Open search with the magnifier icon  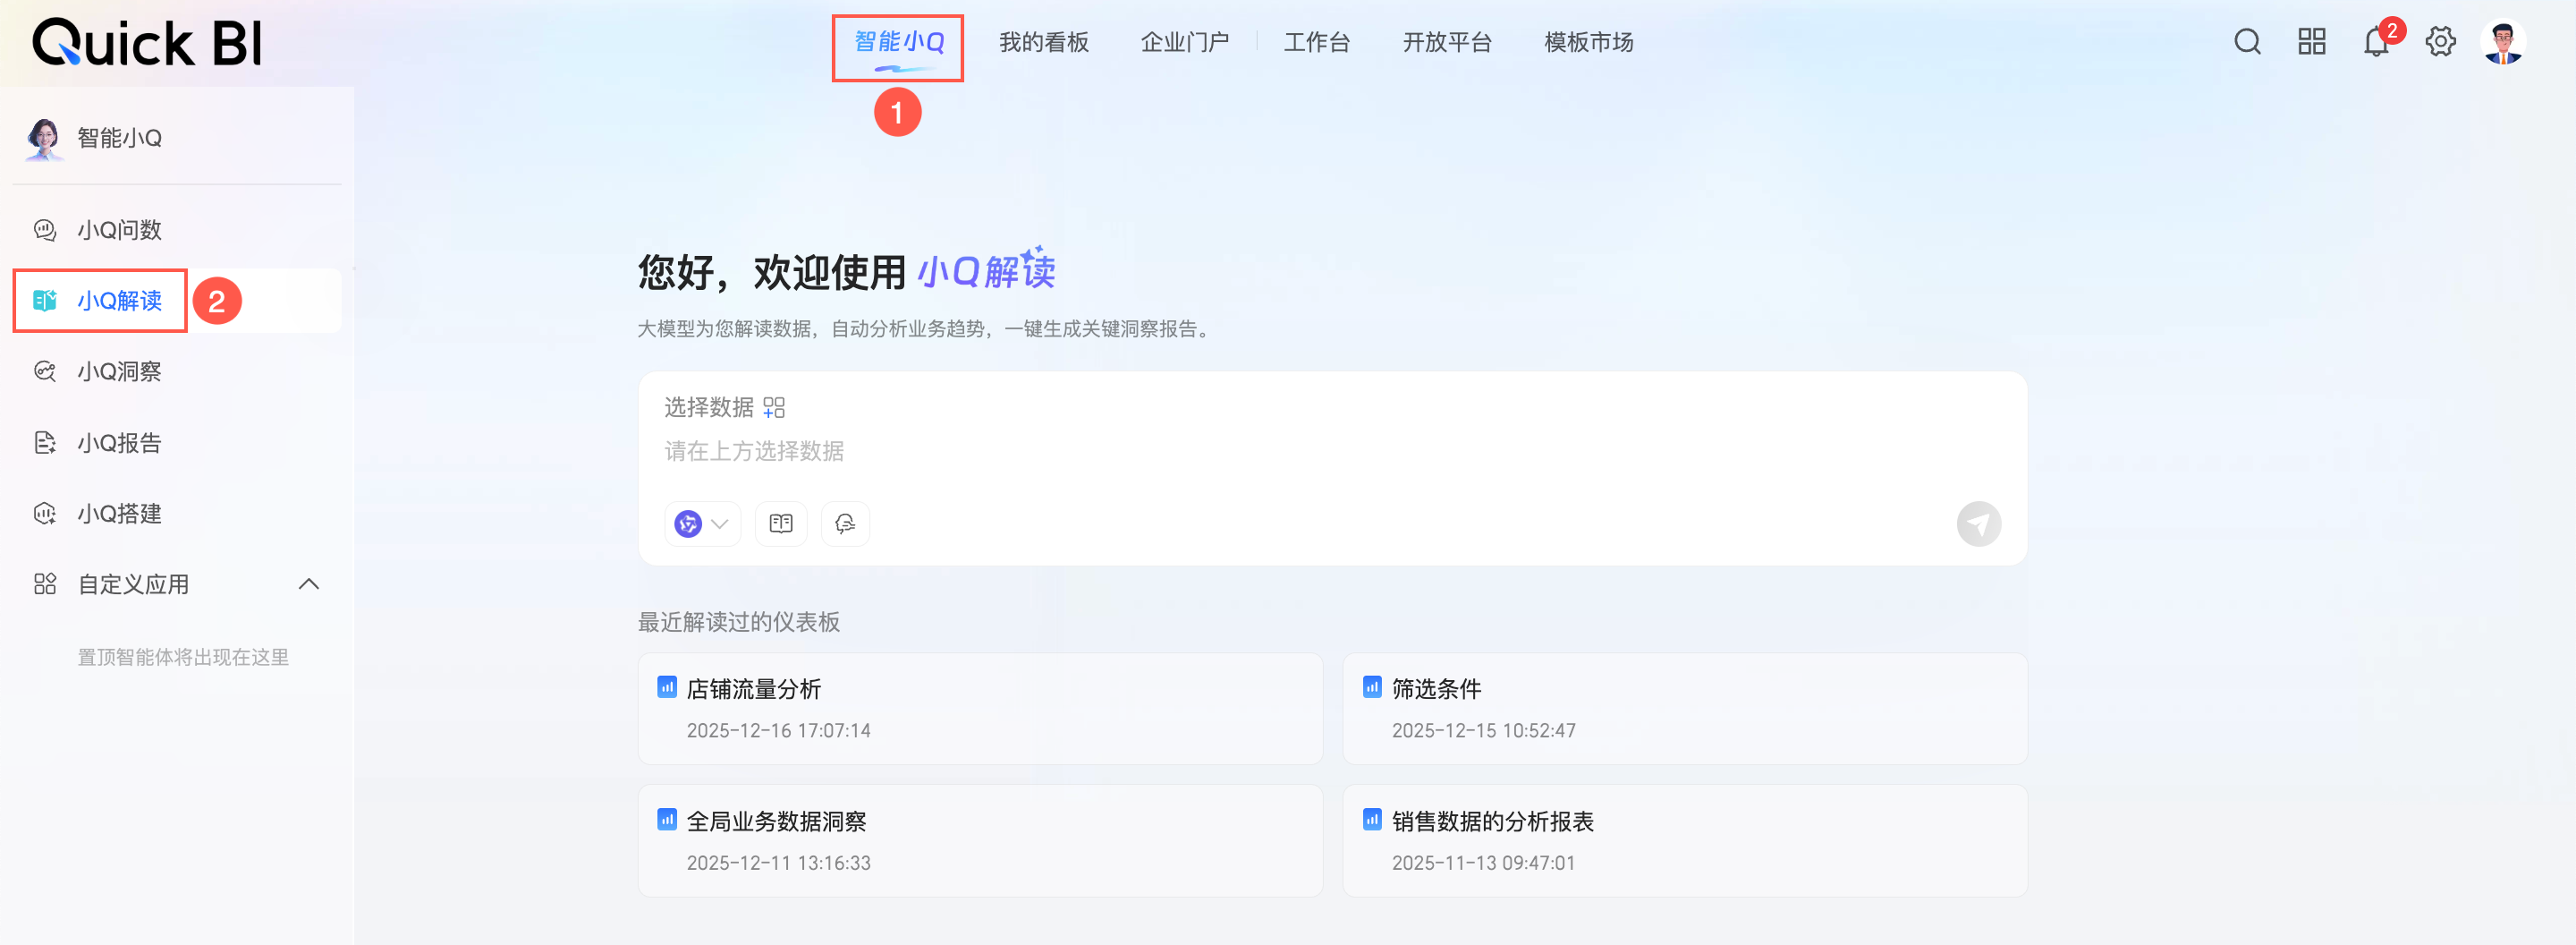point(2247,42)
